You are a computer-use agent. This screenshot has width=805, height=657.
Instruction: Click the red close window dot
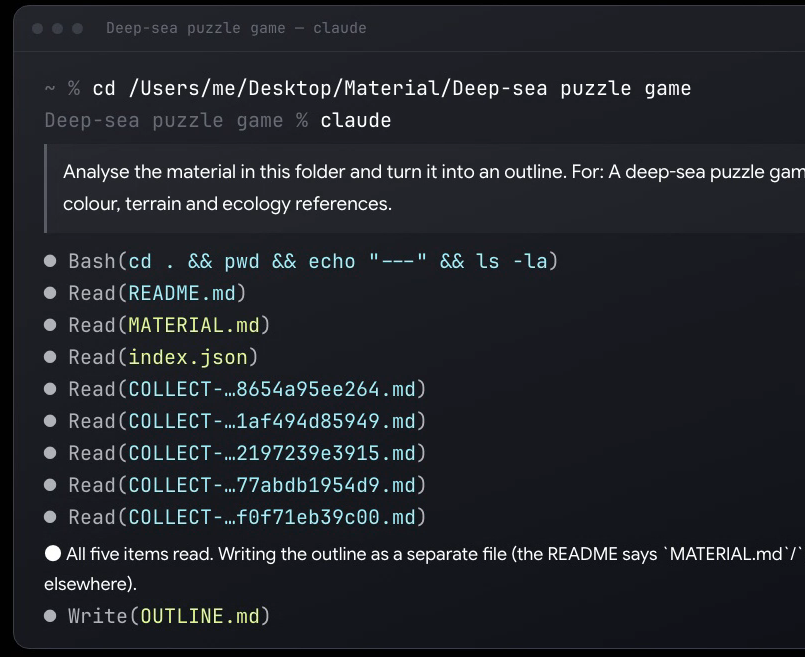(37, 28)
